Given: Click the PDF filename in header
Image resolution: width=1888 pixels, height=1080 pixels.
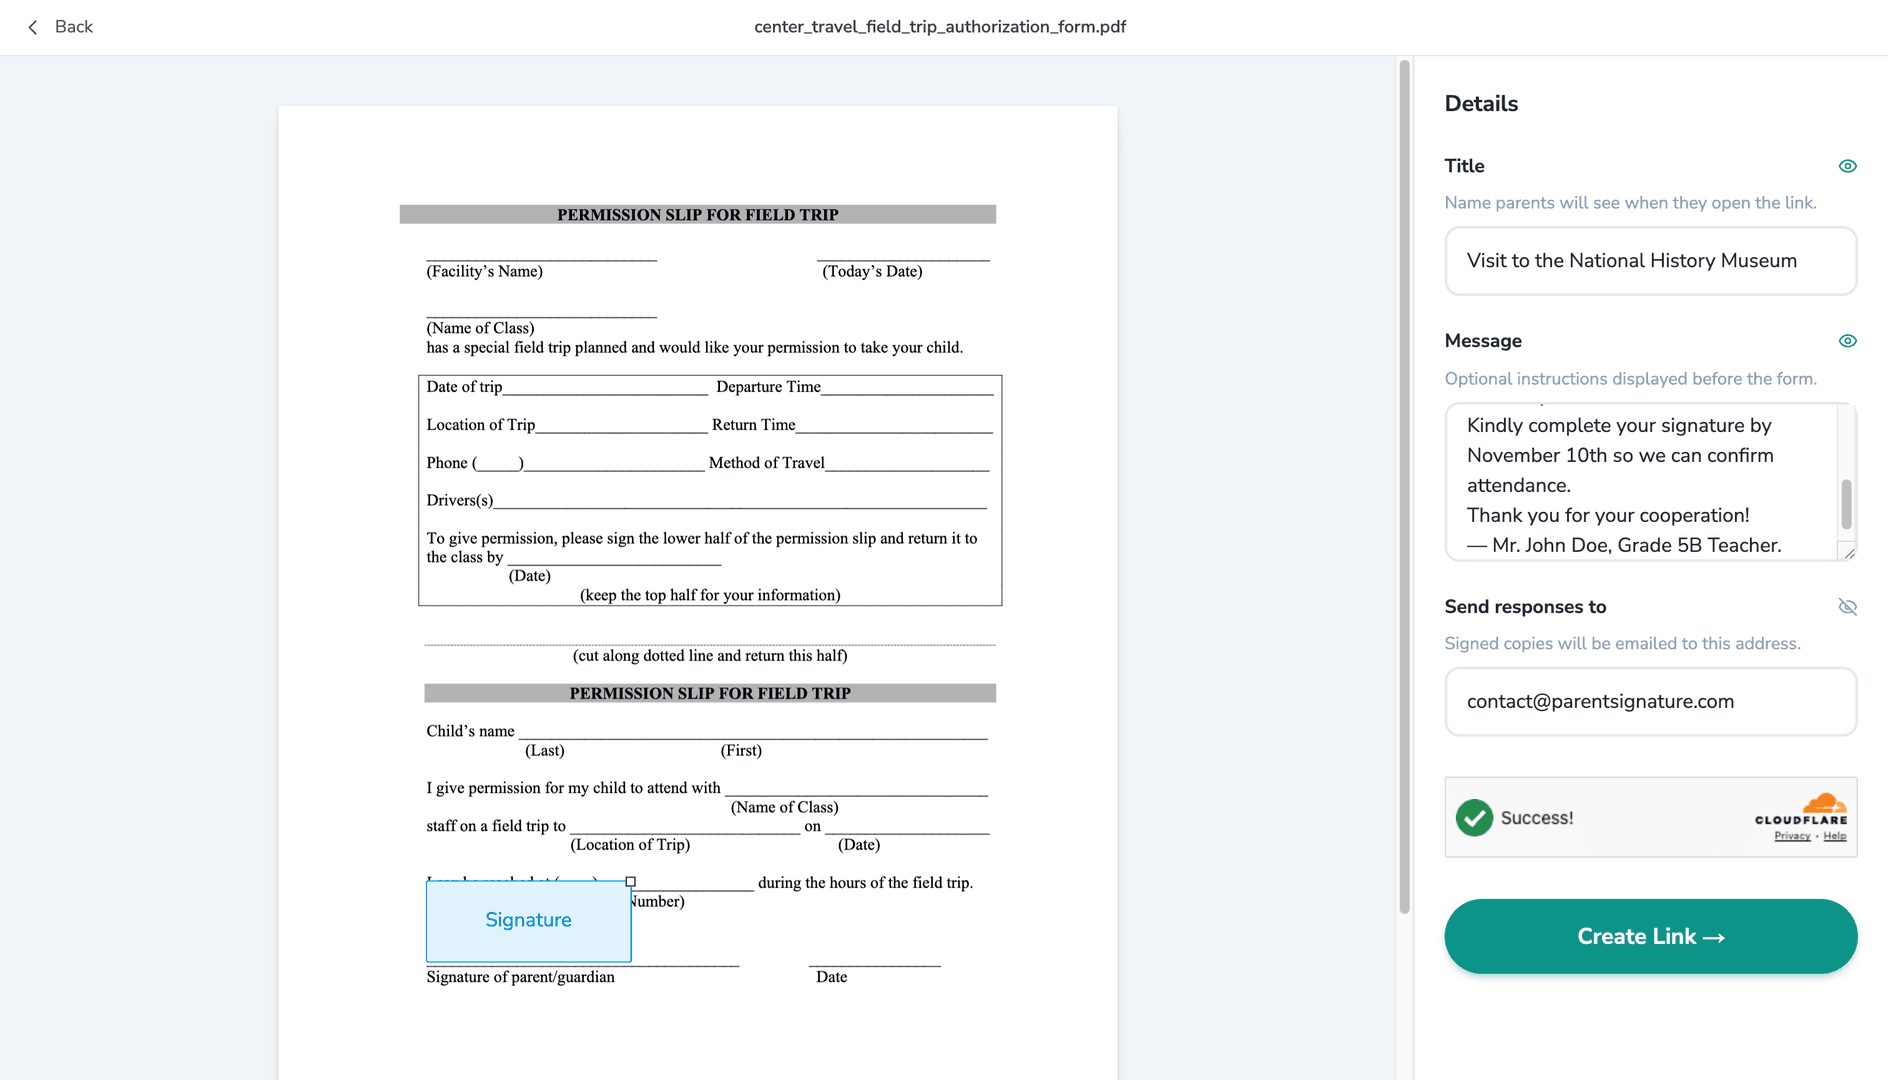Looking at the screenshot, I should coord(940,27).
